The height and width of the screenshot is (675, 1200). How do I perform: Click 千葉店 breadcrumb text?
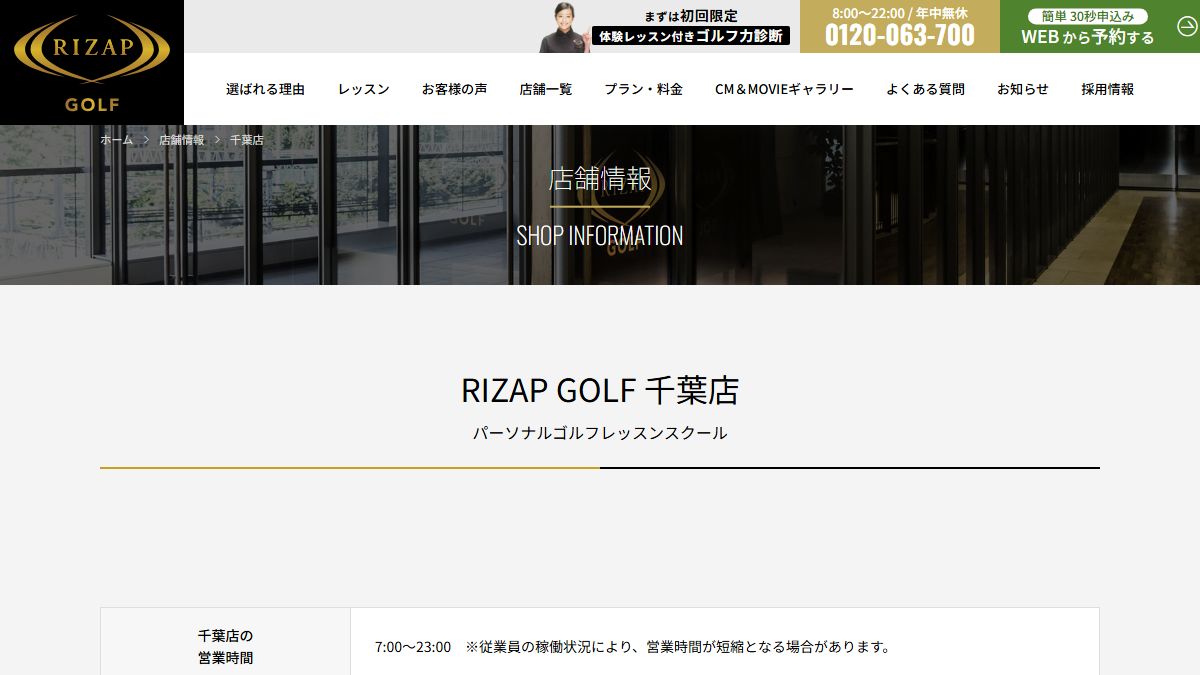coord(247,140)
